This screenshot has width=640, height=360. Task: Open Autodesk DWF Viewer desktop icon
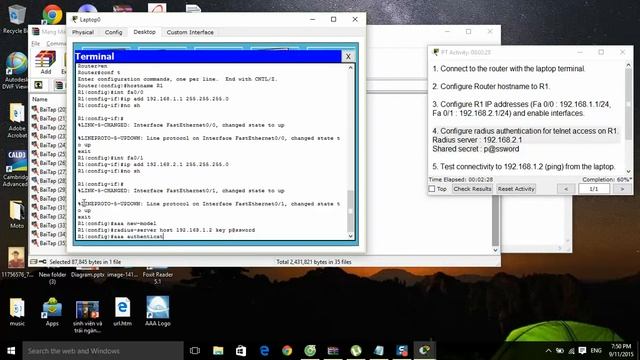(16, 70)
